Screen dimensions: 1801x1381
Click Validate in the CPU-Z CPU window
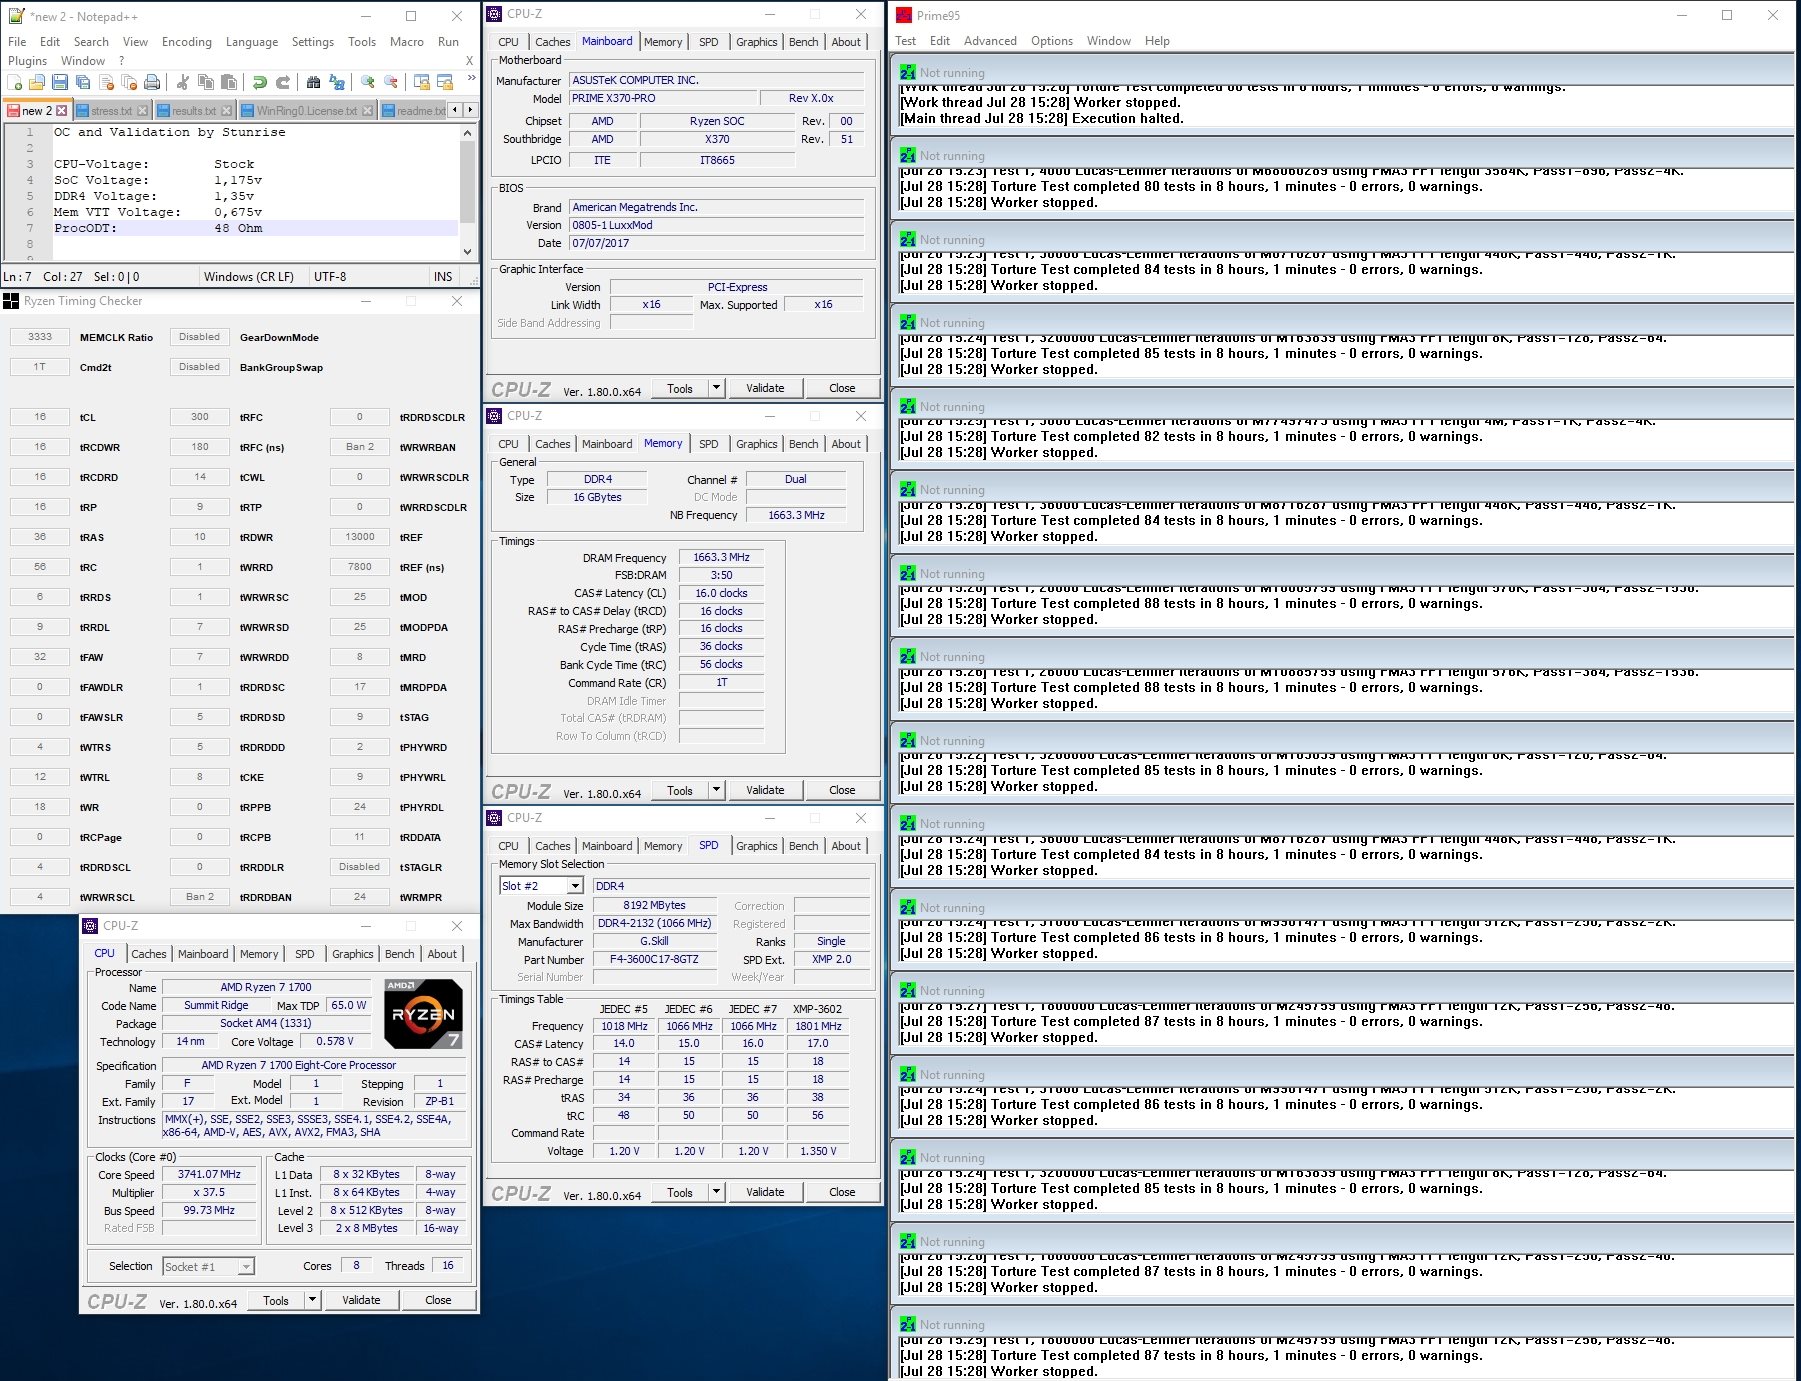(361, 1300)
